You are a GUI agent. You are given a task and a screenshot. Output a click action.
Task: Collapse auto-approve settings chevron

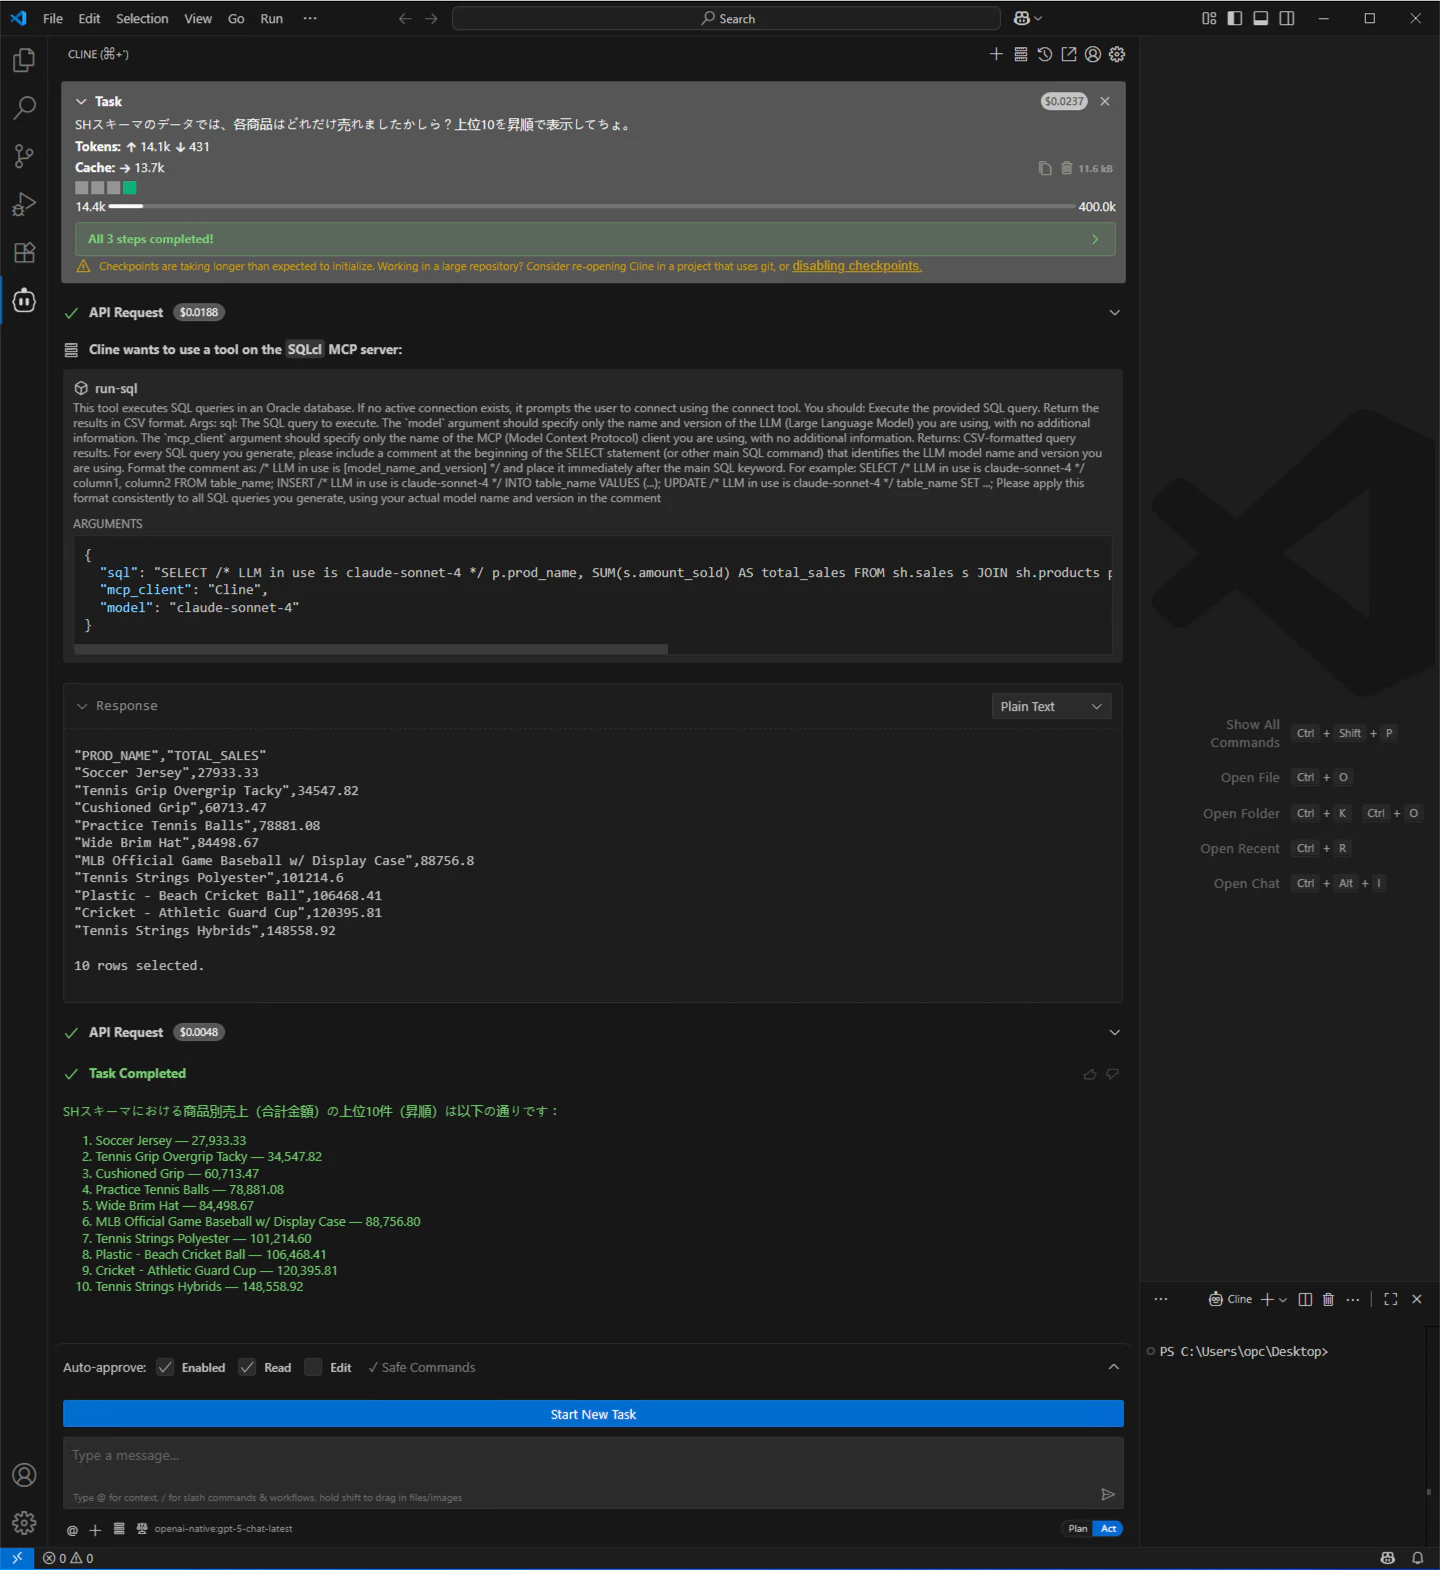coord(1113,1367)
